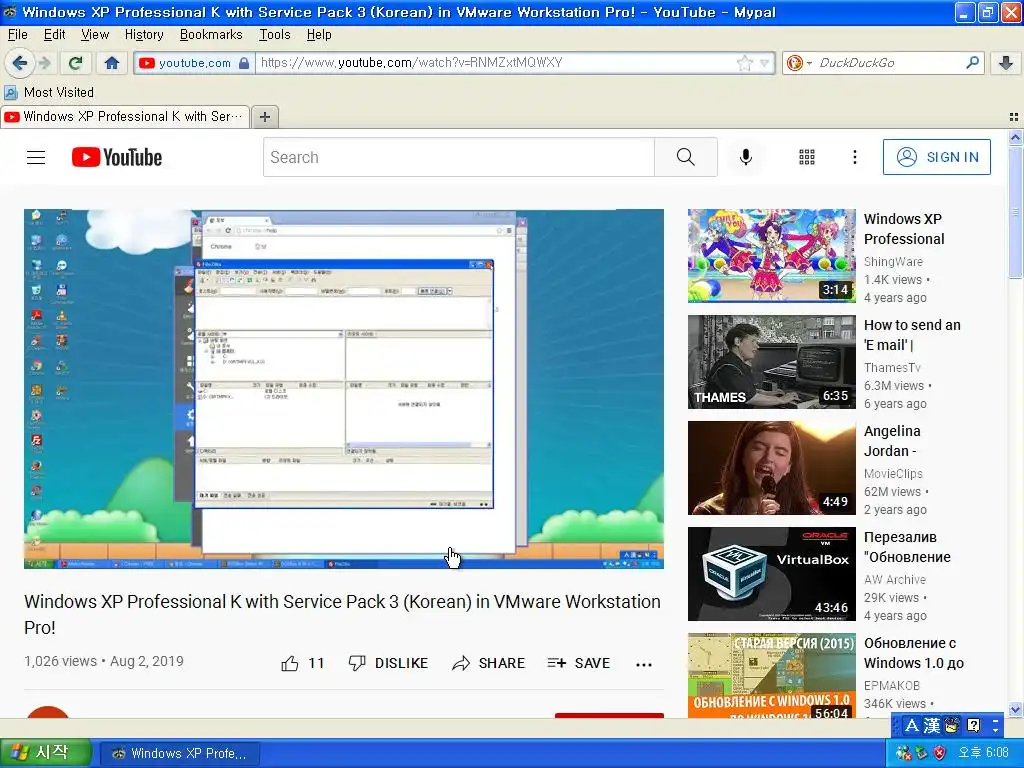SAVE the video to a playlist
1024x768 pixels.
point(579,664)
